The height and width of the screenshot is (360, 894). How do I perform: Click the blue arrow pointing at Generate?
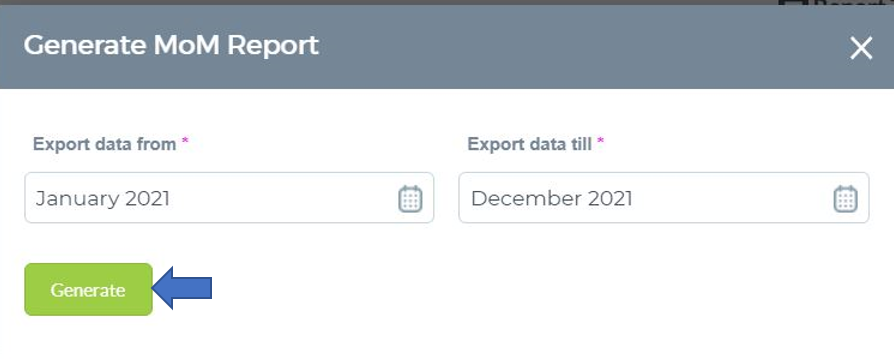[182, 288]
